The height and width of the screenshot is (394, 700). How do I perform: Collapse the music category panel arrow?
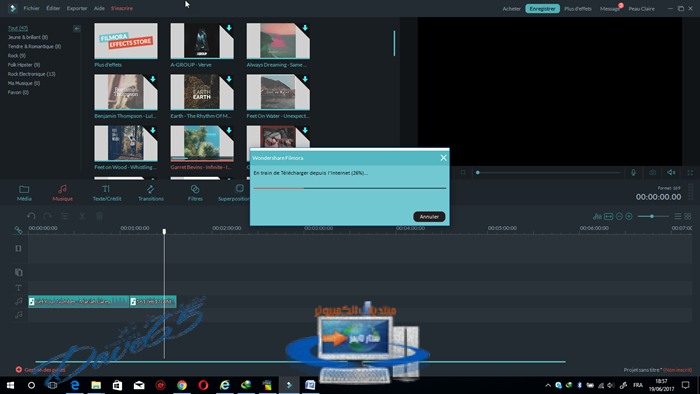[77, 29]
